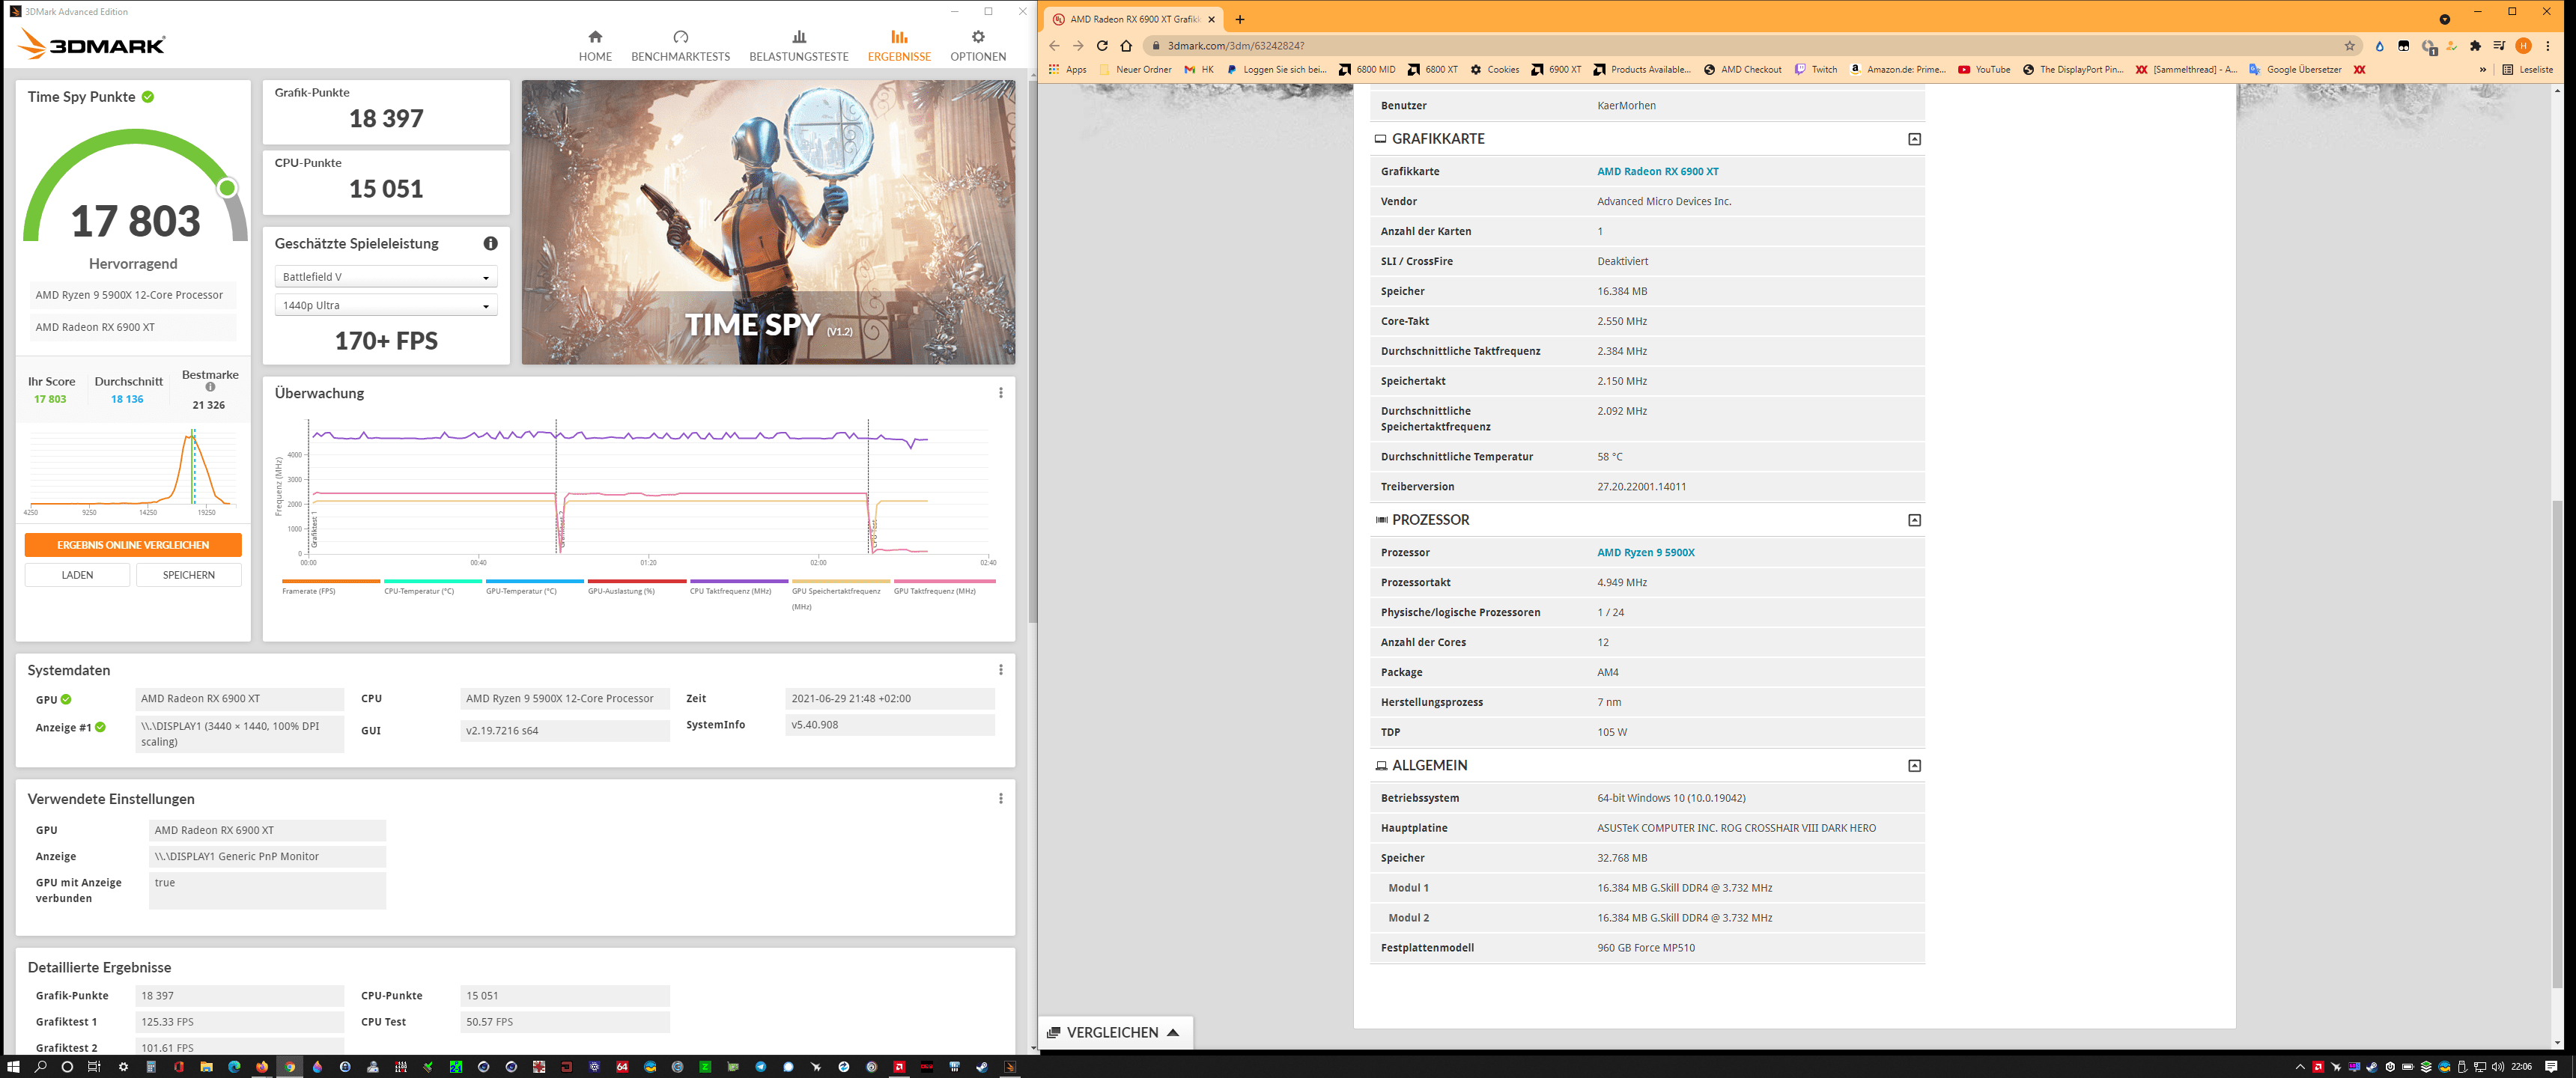This screenshot has height=1078, width=2576.
Task: Open the HOME tab in 3DMark
Action: pyautogui.click(x=595, y=45)
